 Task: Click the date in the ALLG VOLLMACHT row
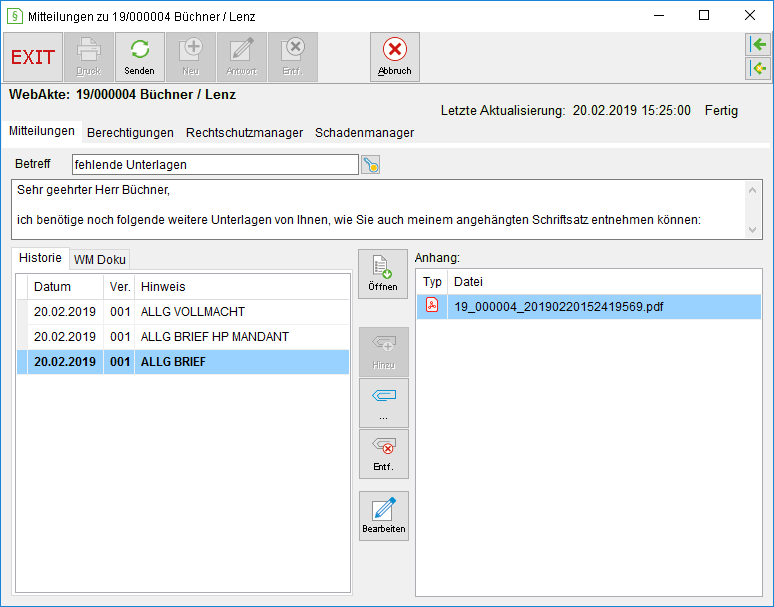[x=65, y=312]
